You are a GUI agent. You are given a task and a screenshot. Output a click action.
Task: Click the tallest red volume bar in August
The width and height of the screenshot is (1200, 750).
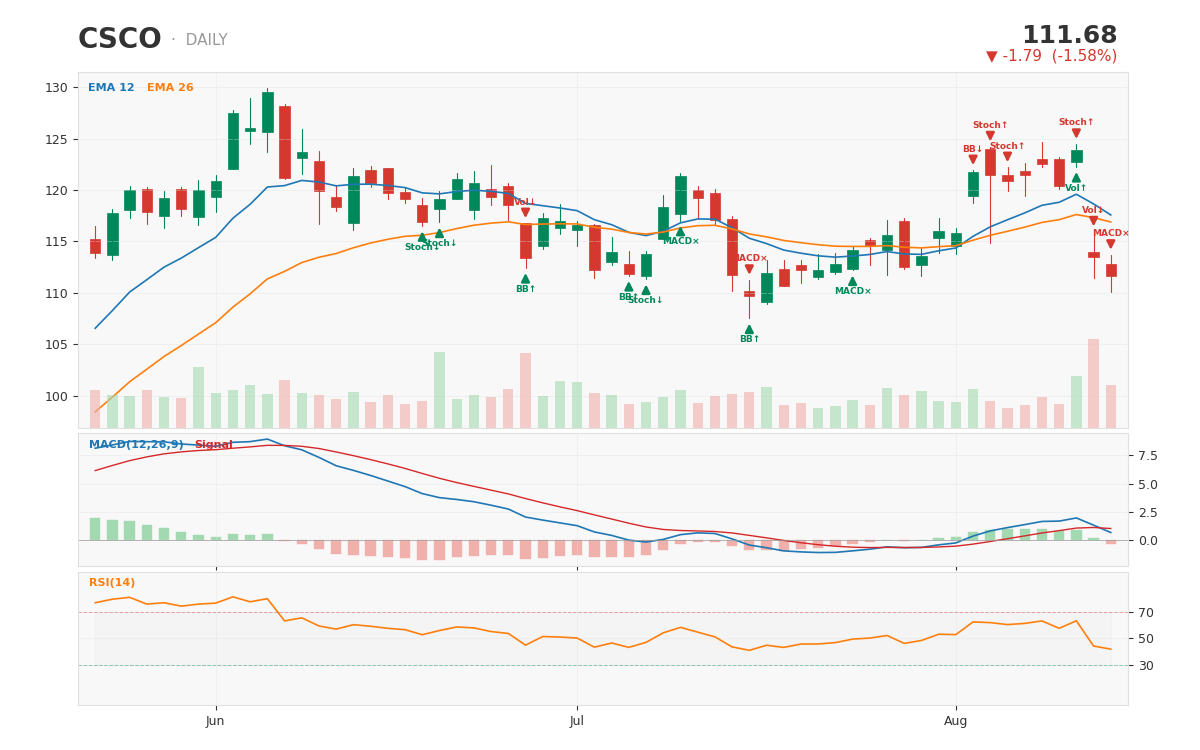pos(1093,384)
